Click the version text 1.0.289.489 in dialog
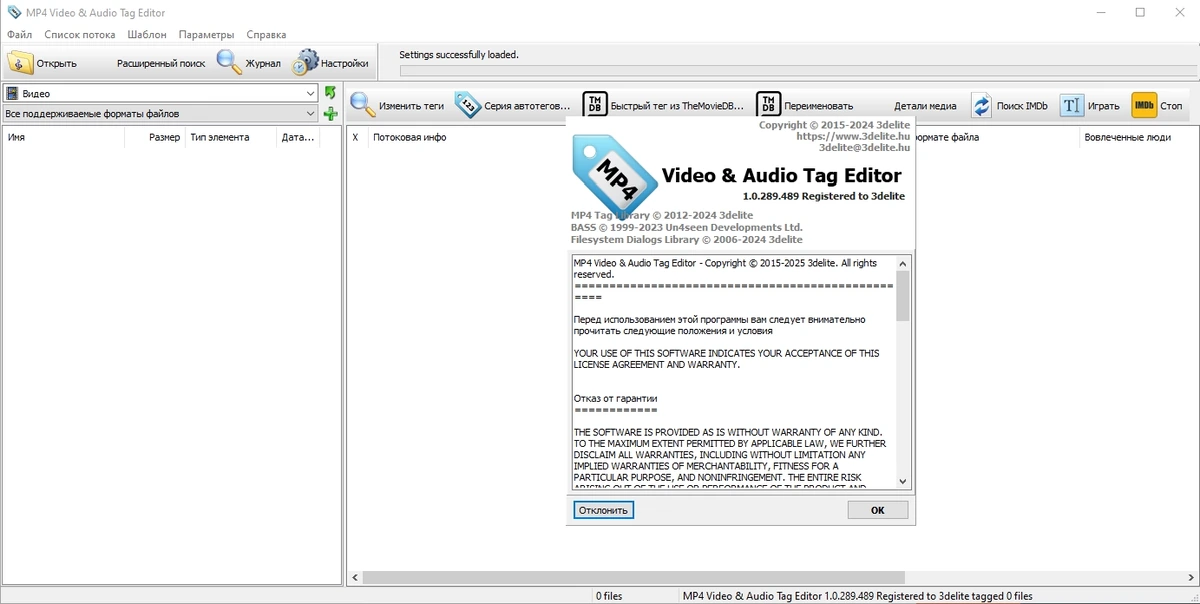This screenshot has height=604, width=1200. pos(772,196)
